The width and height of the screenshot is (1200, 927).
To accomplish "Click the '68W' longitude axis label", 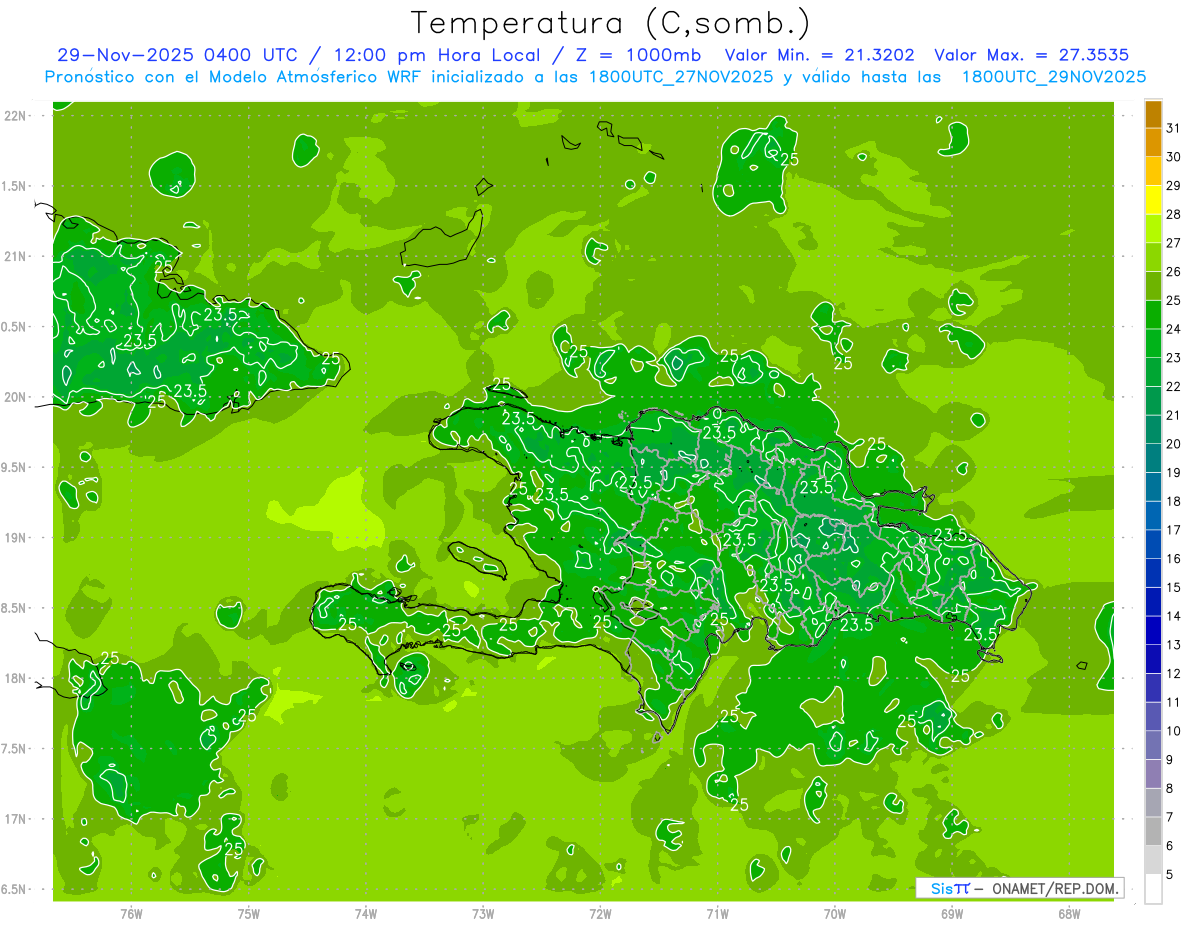I will coord(1069,914).
